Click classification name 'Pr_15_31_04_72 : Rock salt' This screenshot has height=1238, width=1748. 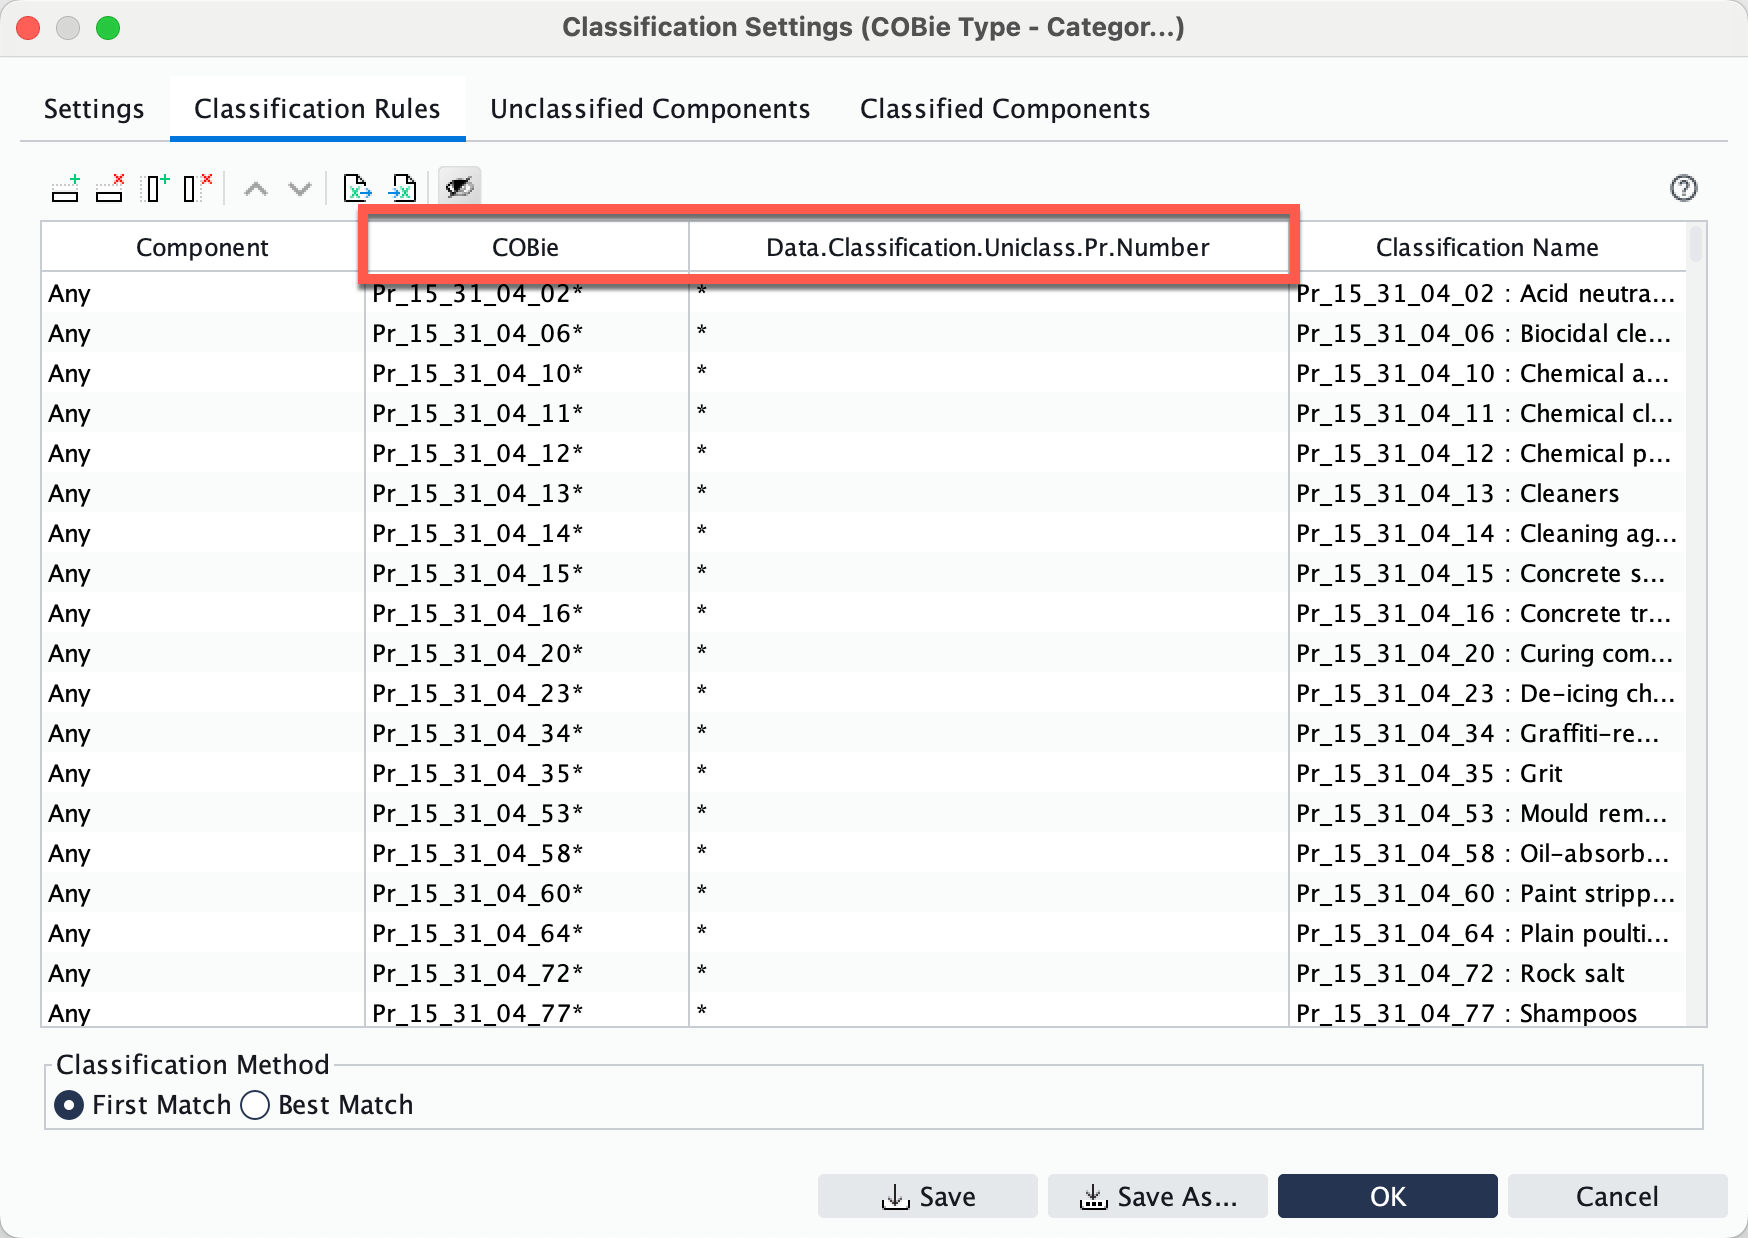tap(1488, 973)
